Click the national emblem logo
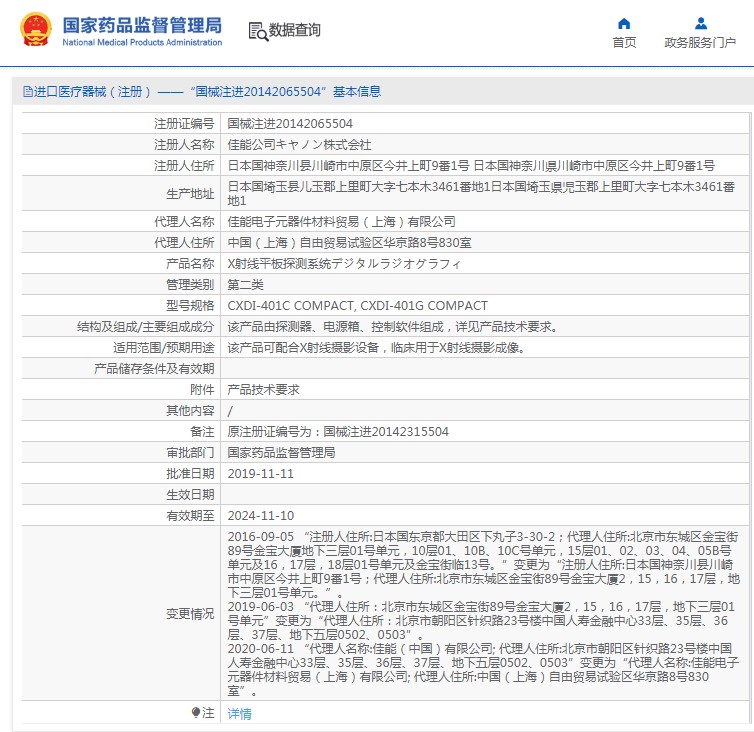The image size is (754, 732). pos(36,30)
